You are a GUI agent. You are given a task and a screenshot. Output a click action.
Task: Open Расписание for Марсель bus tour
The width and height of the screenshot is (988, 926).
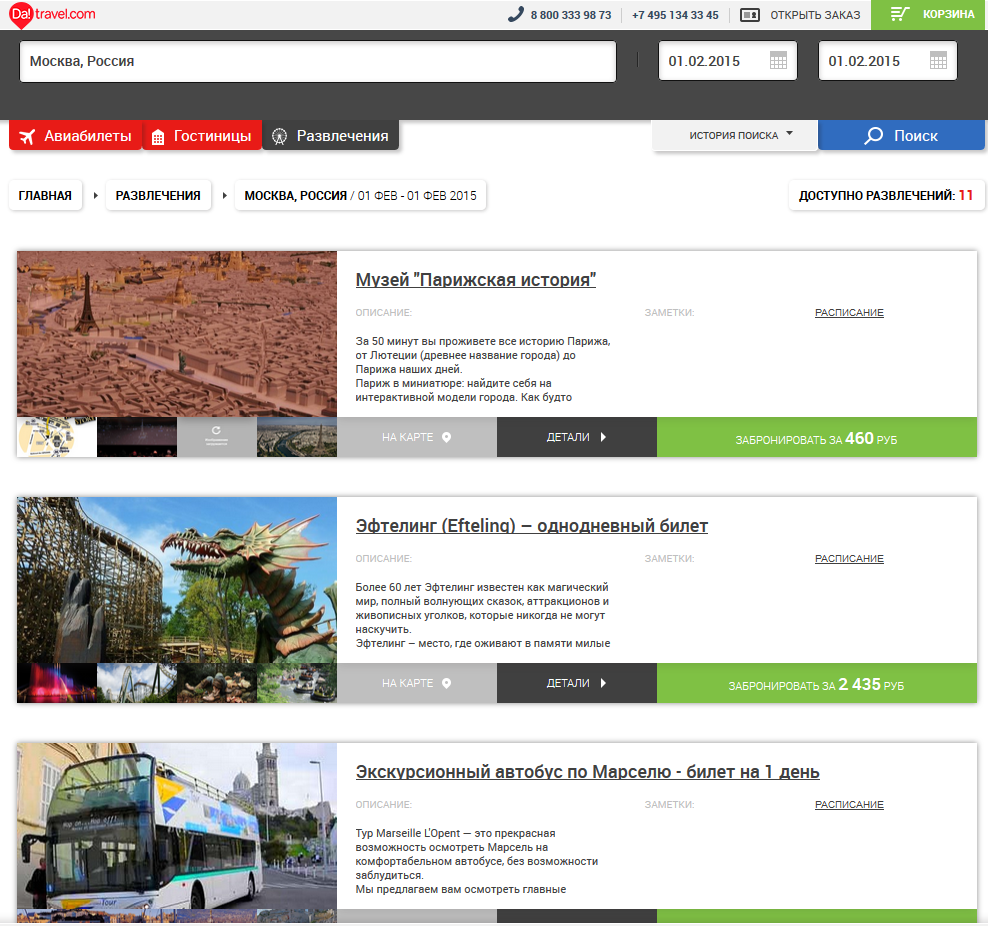(849, 805)
